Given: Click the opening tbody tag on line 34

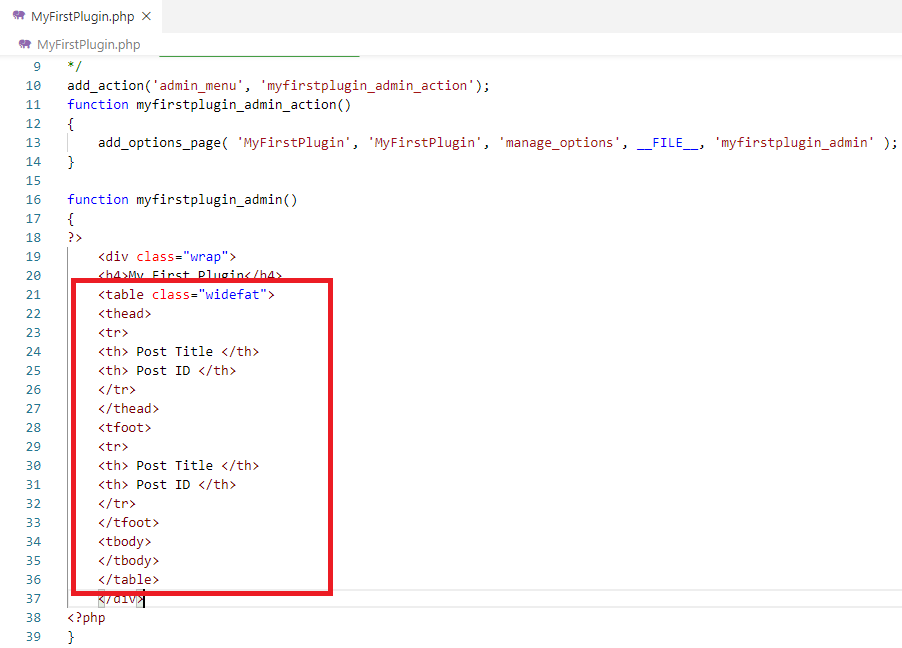Looking at the screenshot, I should [125, 542].
